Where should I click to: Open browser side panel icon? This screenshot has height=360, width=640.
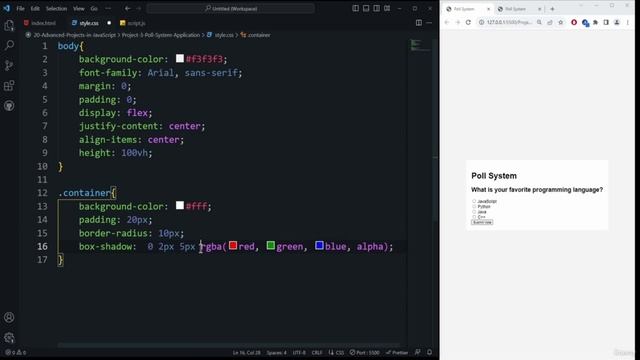coord(606,22)
